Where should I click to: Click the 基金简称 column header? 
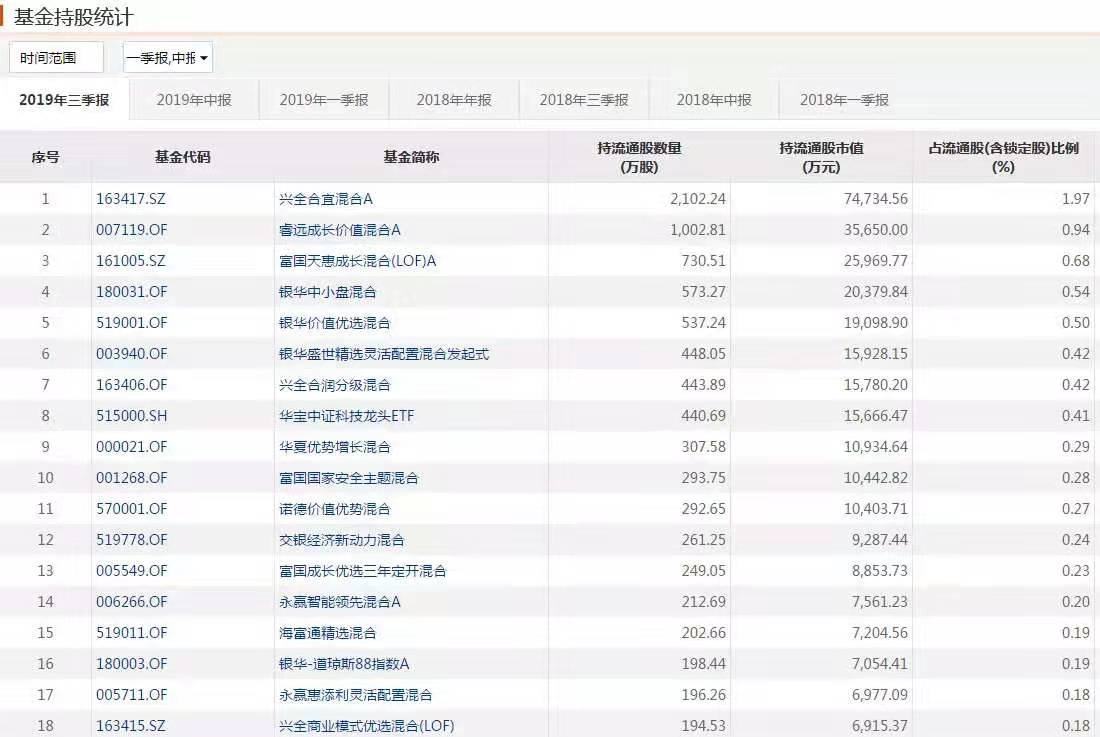point(411,157)
